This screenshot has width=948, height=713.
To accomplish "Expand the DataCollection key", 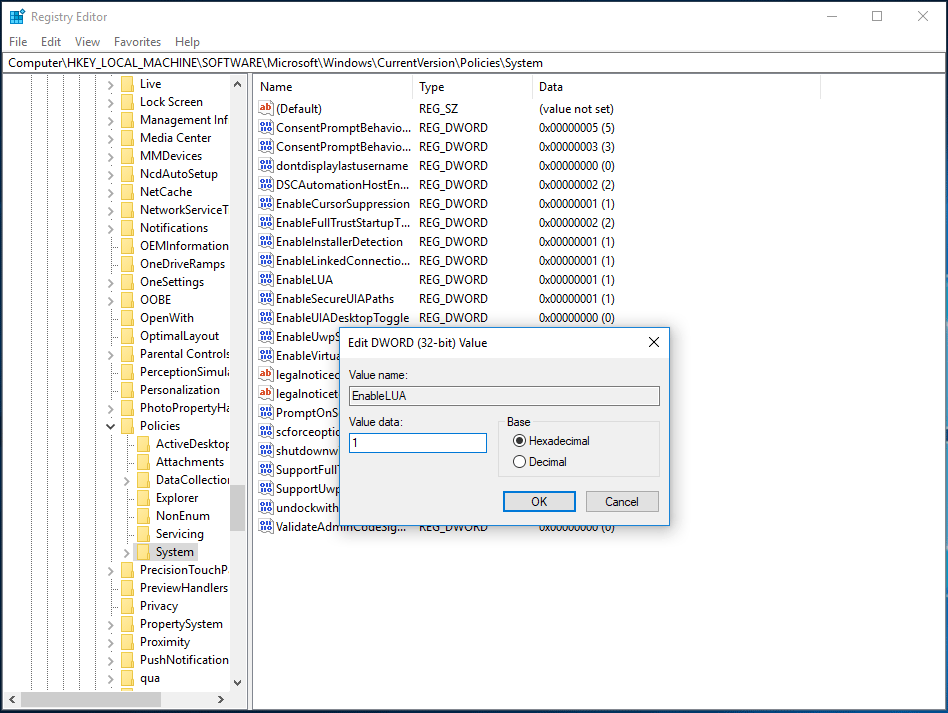I will tap(126, 481).
